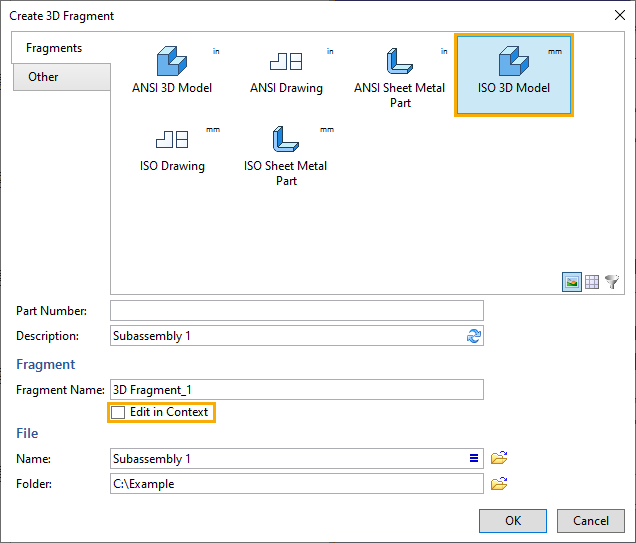Select the ISO 3D Model template
The height and width of the screenshot is (543, 636).
[514, 75]
